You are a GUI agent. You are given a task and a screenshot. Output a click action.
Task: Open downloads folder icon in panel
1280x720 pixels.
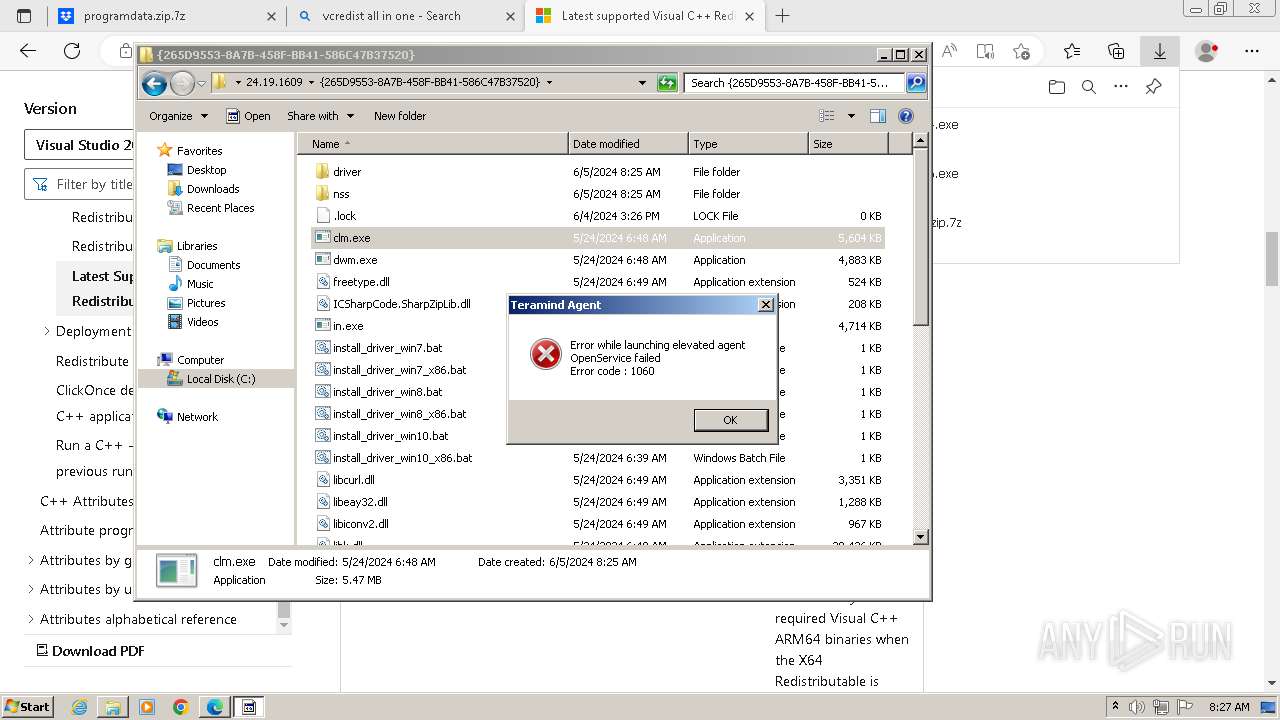1057,87
